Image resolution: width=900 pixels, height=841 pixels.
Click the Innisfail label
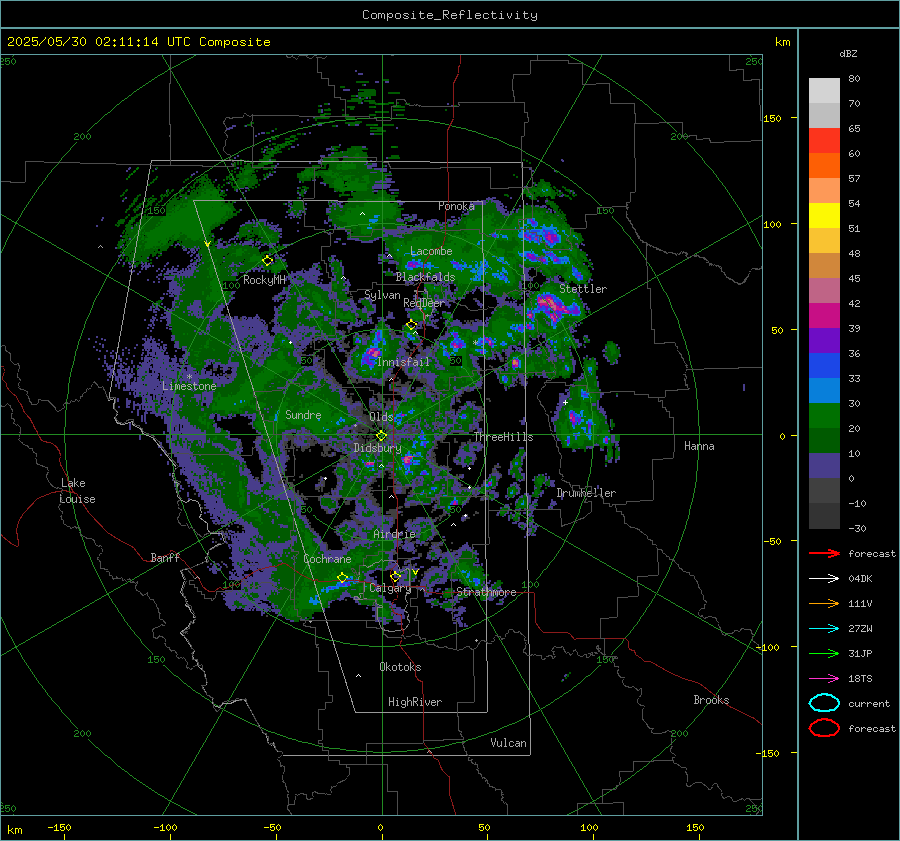(x=403, y=362)
